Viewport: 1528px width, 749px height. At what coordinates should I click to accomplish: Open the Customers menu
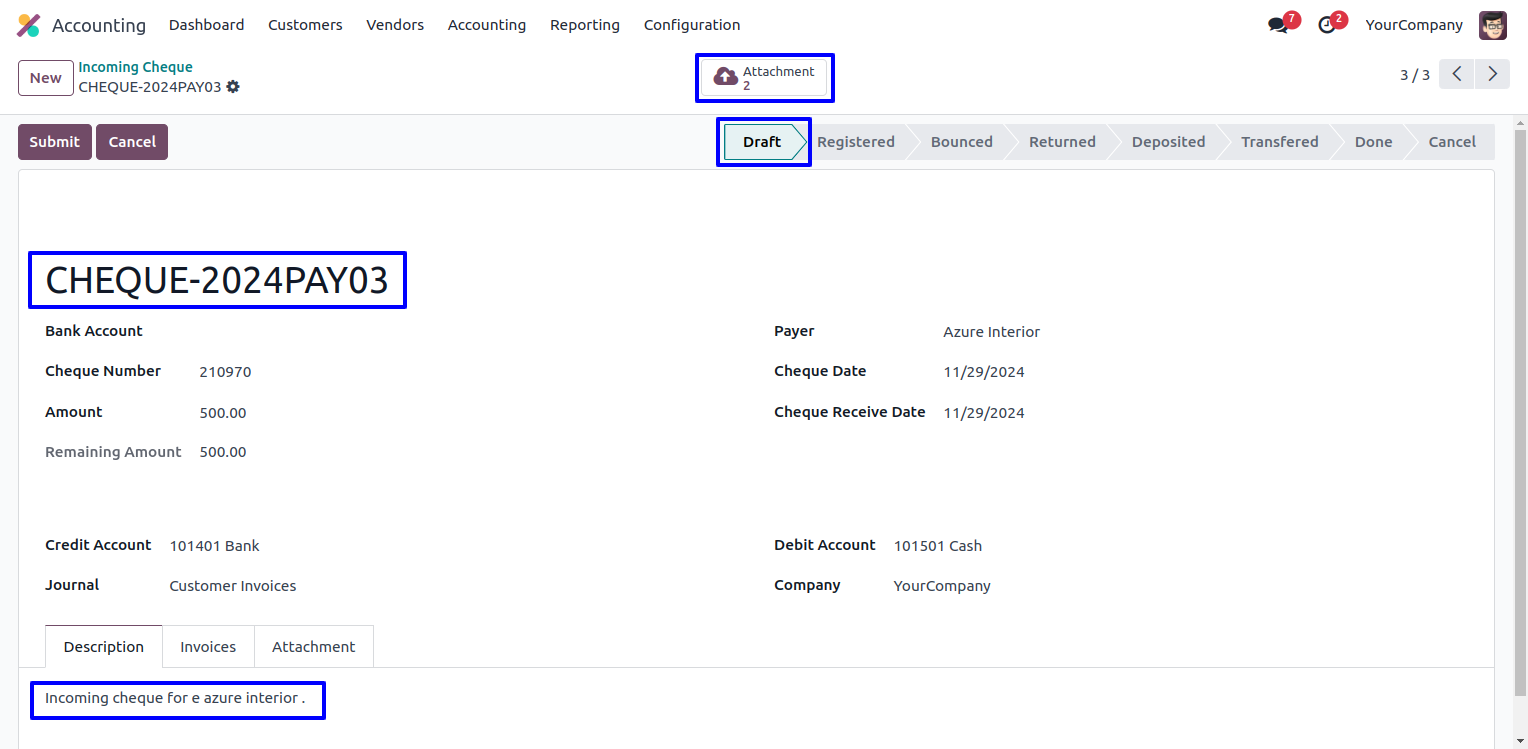pyautogui.click(x=305, y=25)
